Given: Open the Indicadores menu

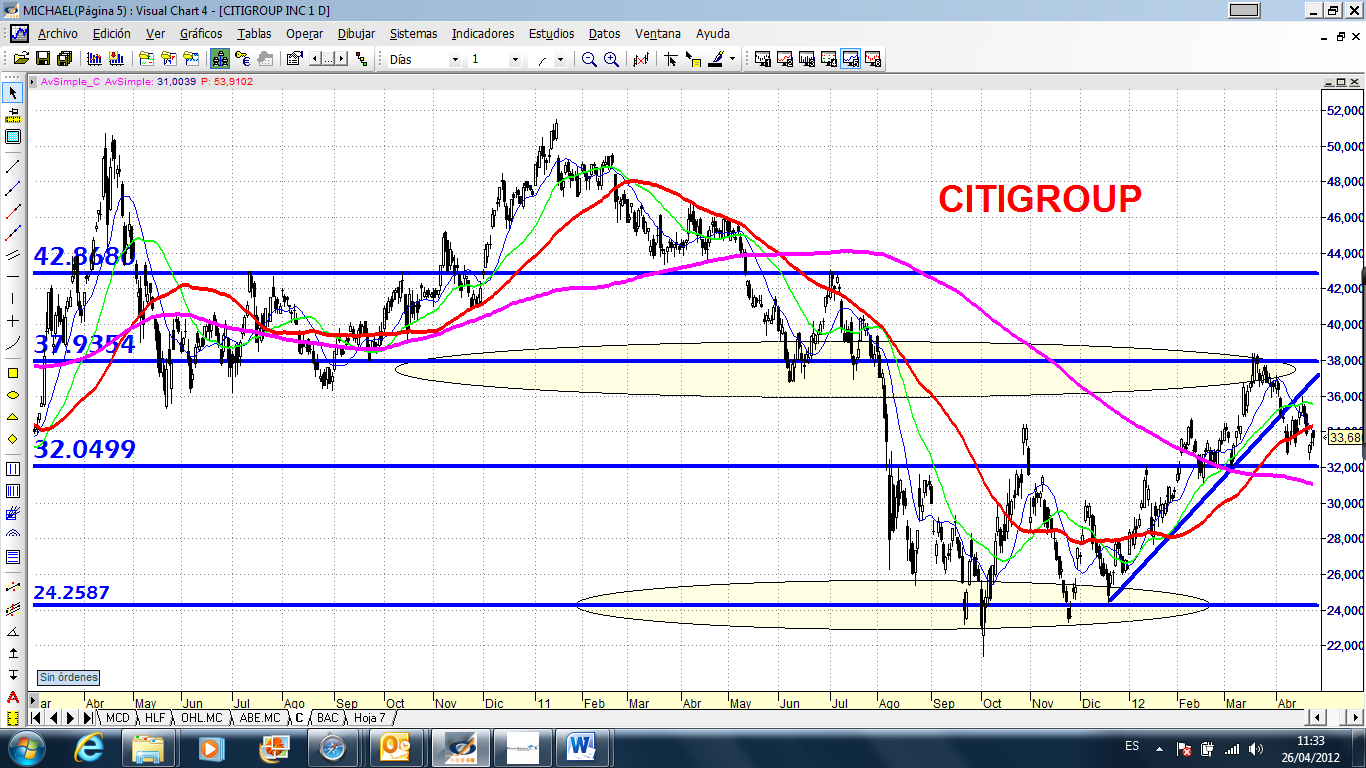Looking at the screenshot, I should point(483,33).
